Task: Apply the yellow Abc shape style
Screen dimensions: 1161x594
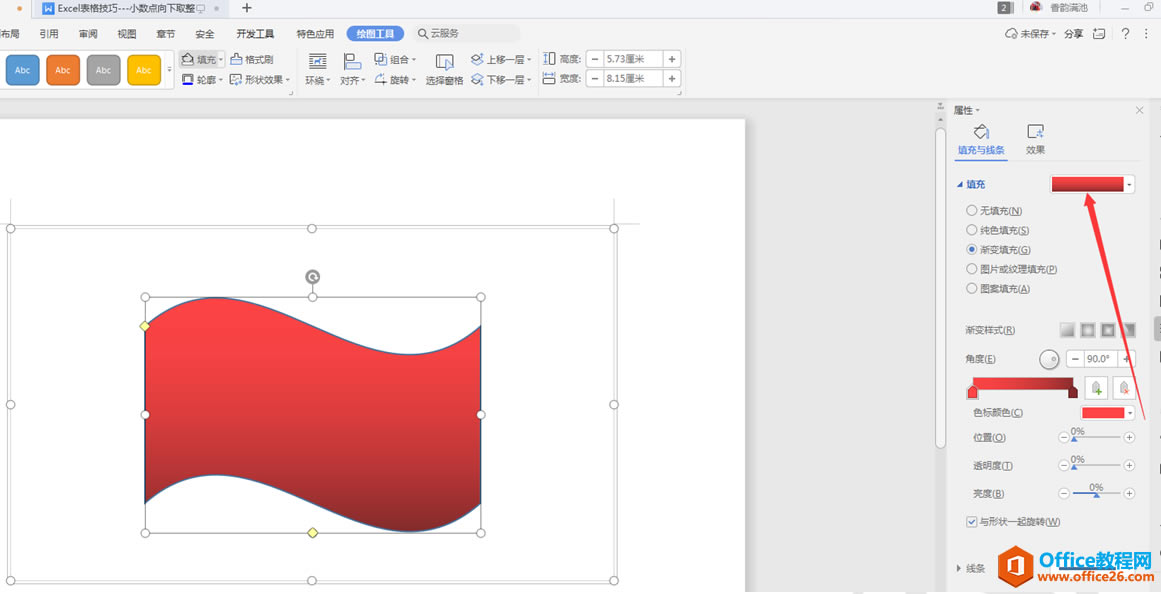Action: click(x=144, y=70)
